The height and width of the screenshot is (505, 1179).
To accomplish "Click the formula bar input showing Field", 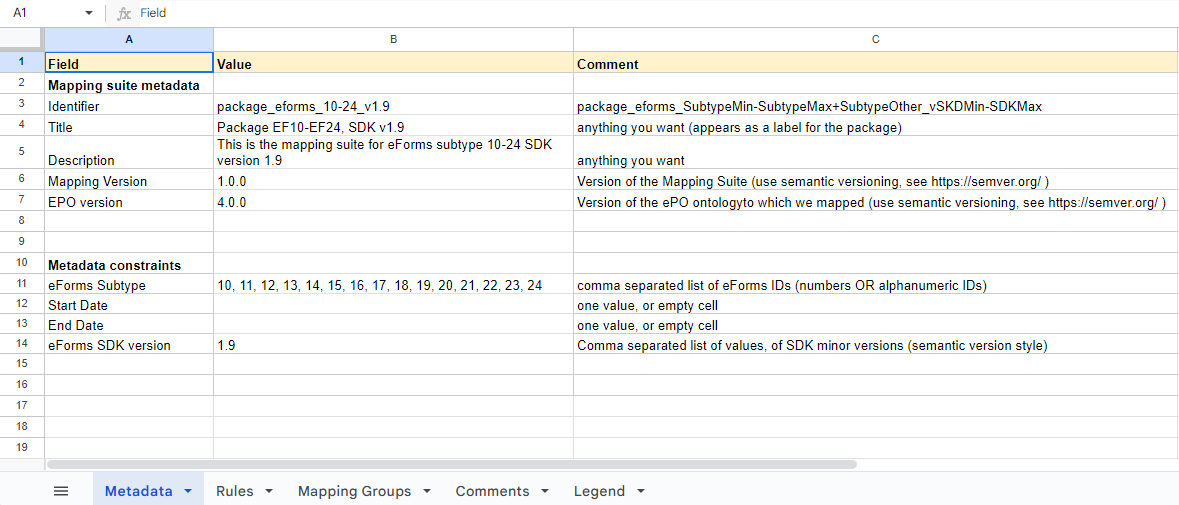I will tap(600, 13).
